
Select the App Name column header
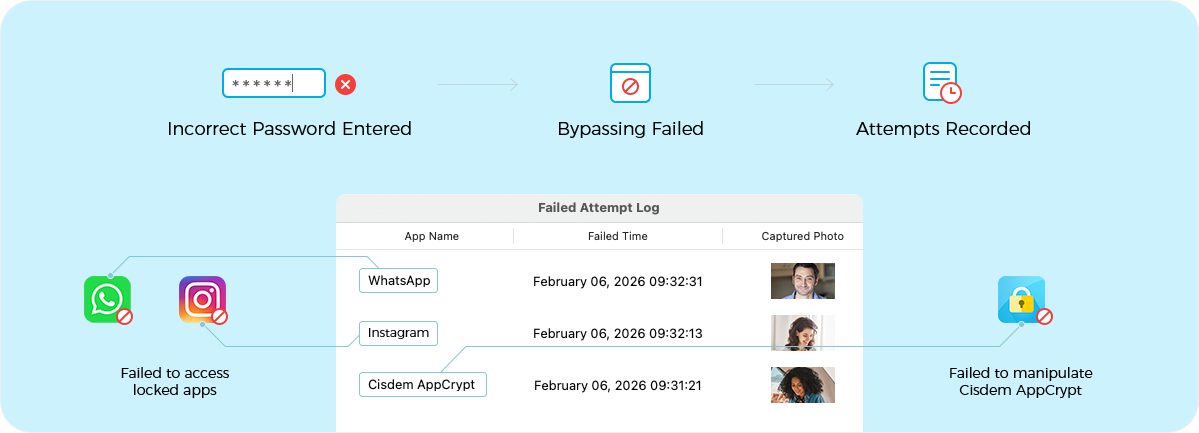click(431, 236)
